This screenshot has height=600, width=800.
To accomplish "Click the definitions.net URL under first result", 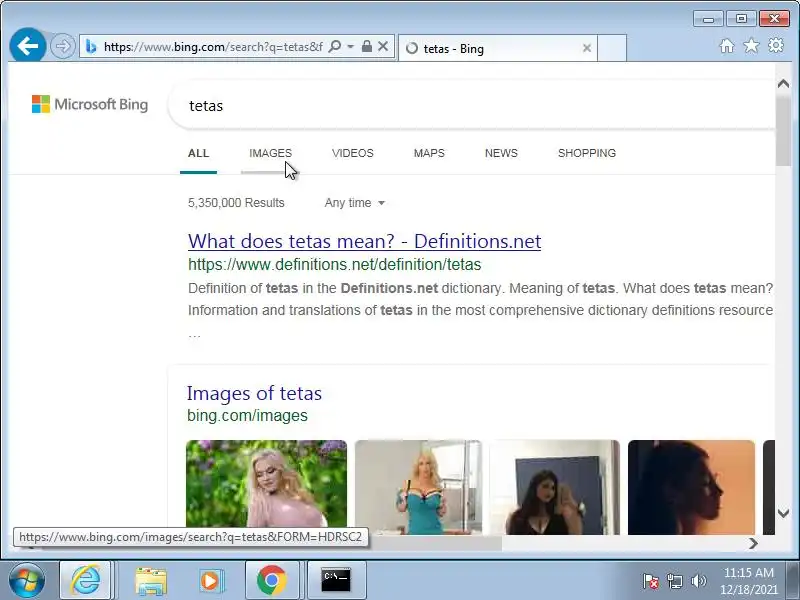I will (x=335, y=265).
